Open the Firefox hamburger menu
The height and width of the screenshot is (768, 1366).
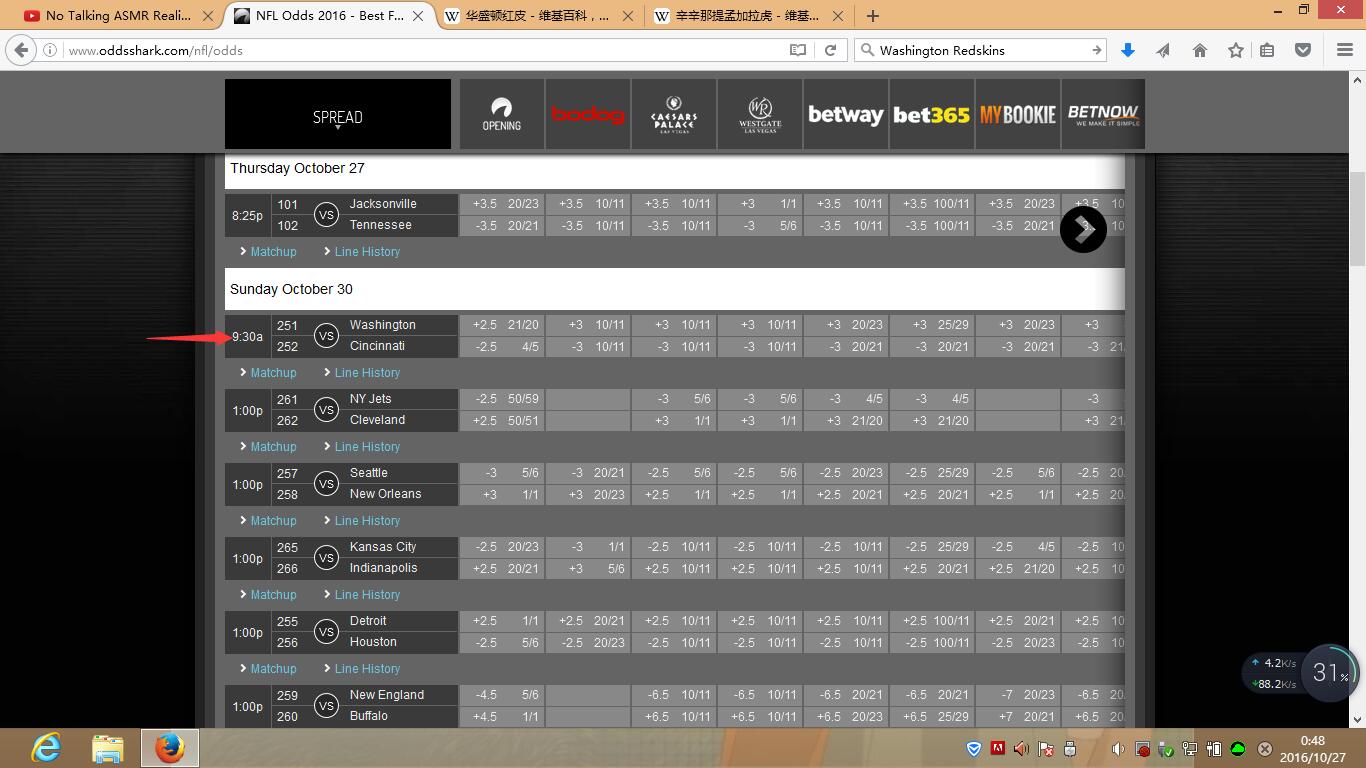pyautogui.click(x=1344, y=50)
